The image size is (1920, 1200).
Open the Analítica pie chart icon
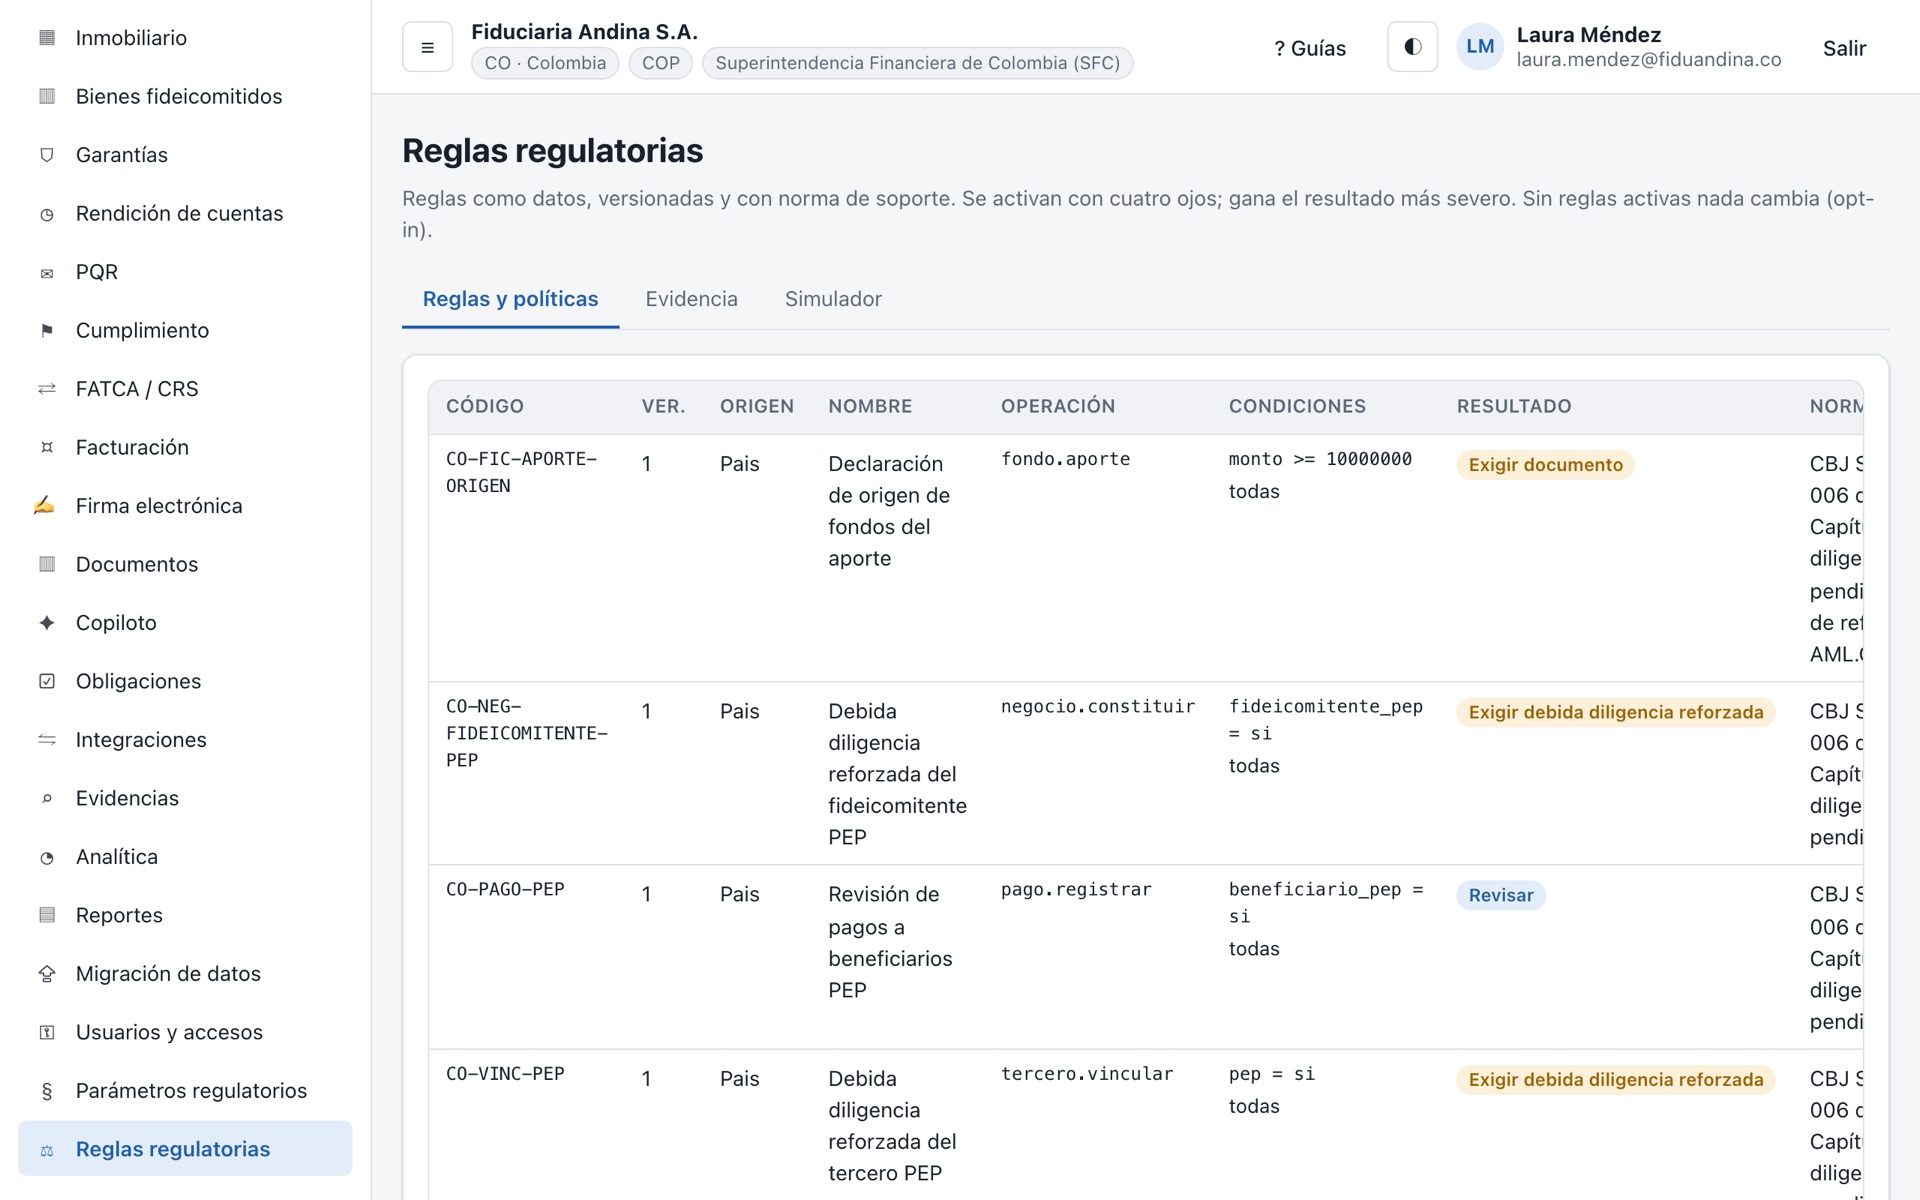(47, 857)
